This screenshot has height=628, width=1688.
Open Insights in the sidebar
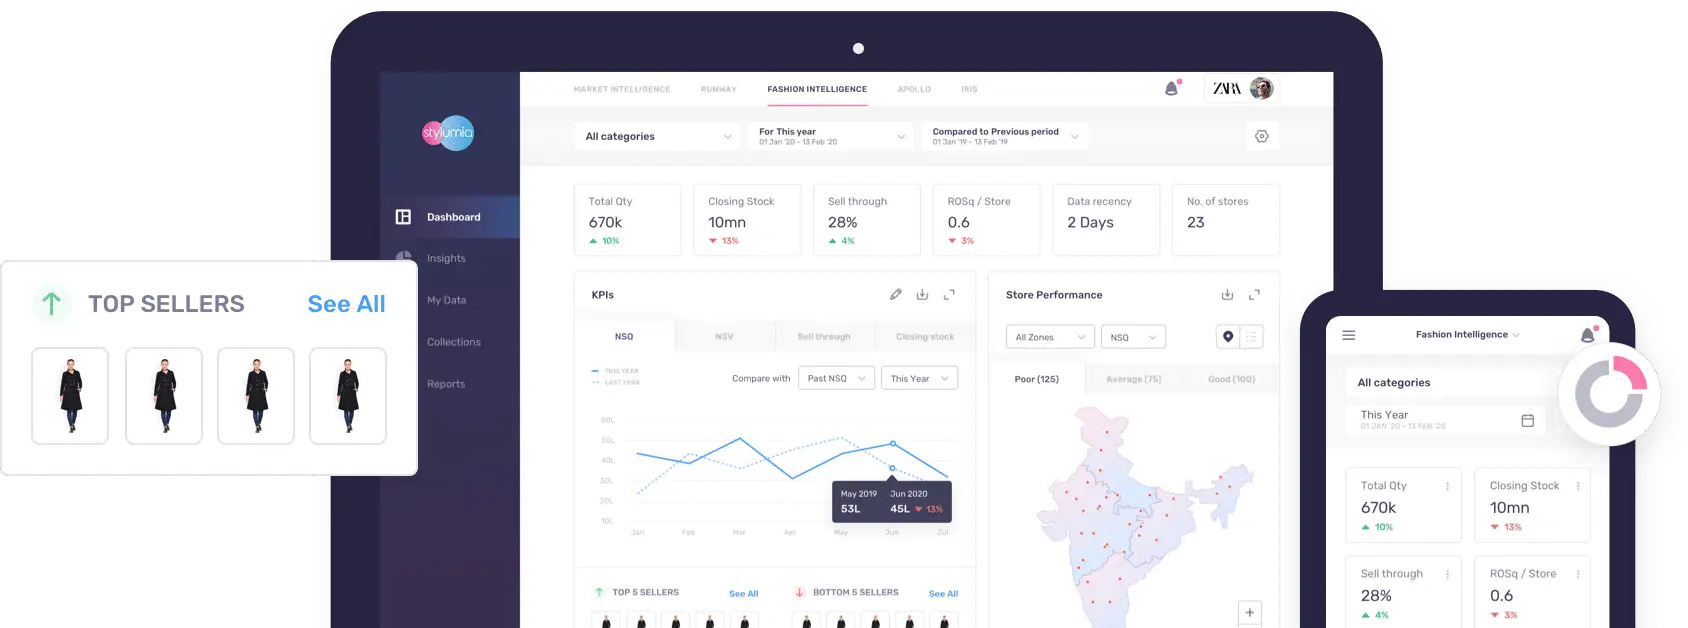446,258
